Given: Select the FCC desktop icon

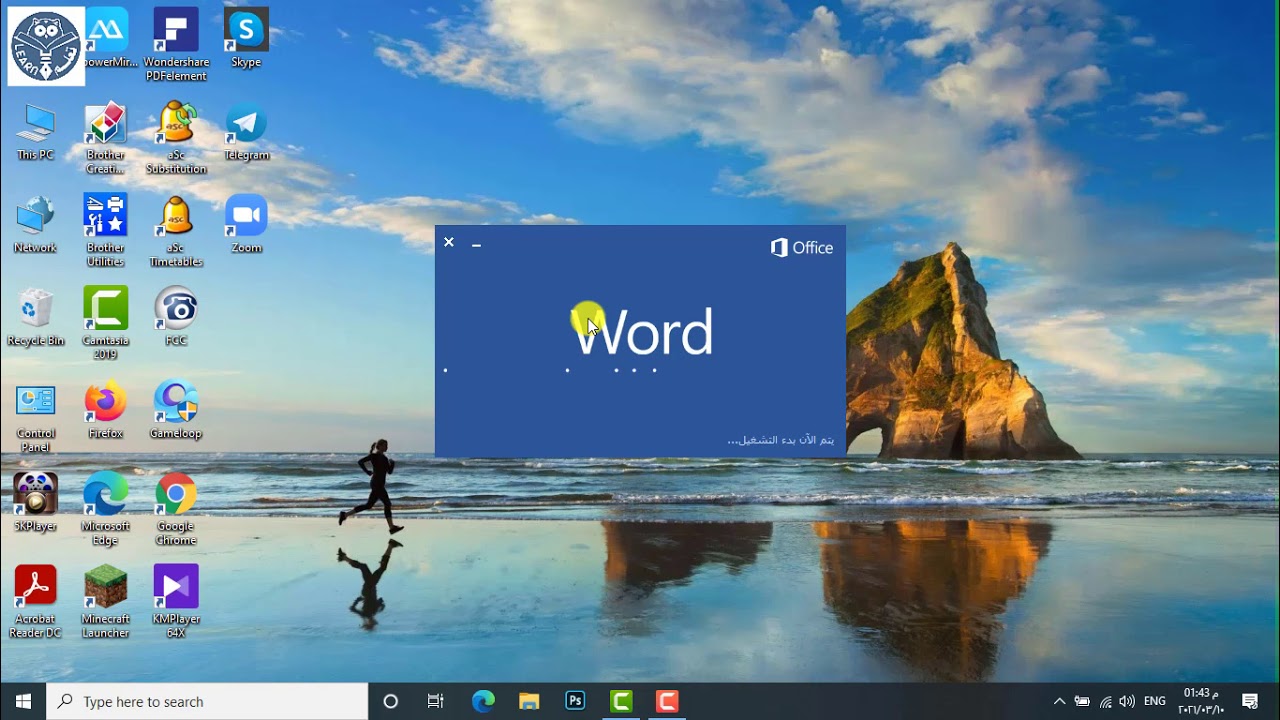Looking at the screenshot, I should [176, 318].
